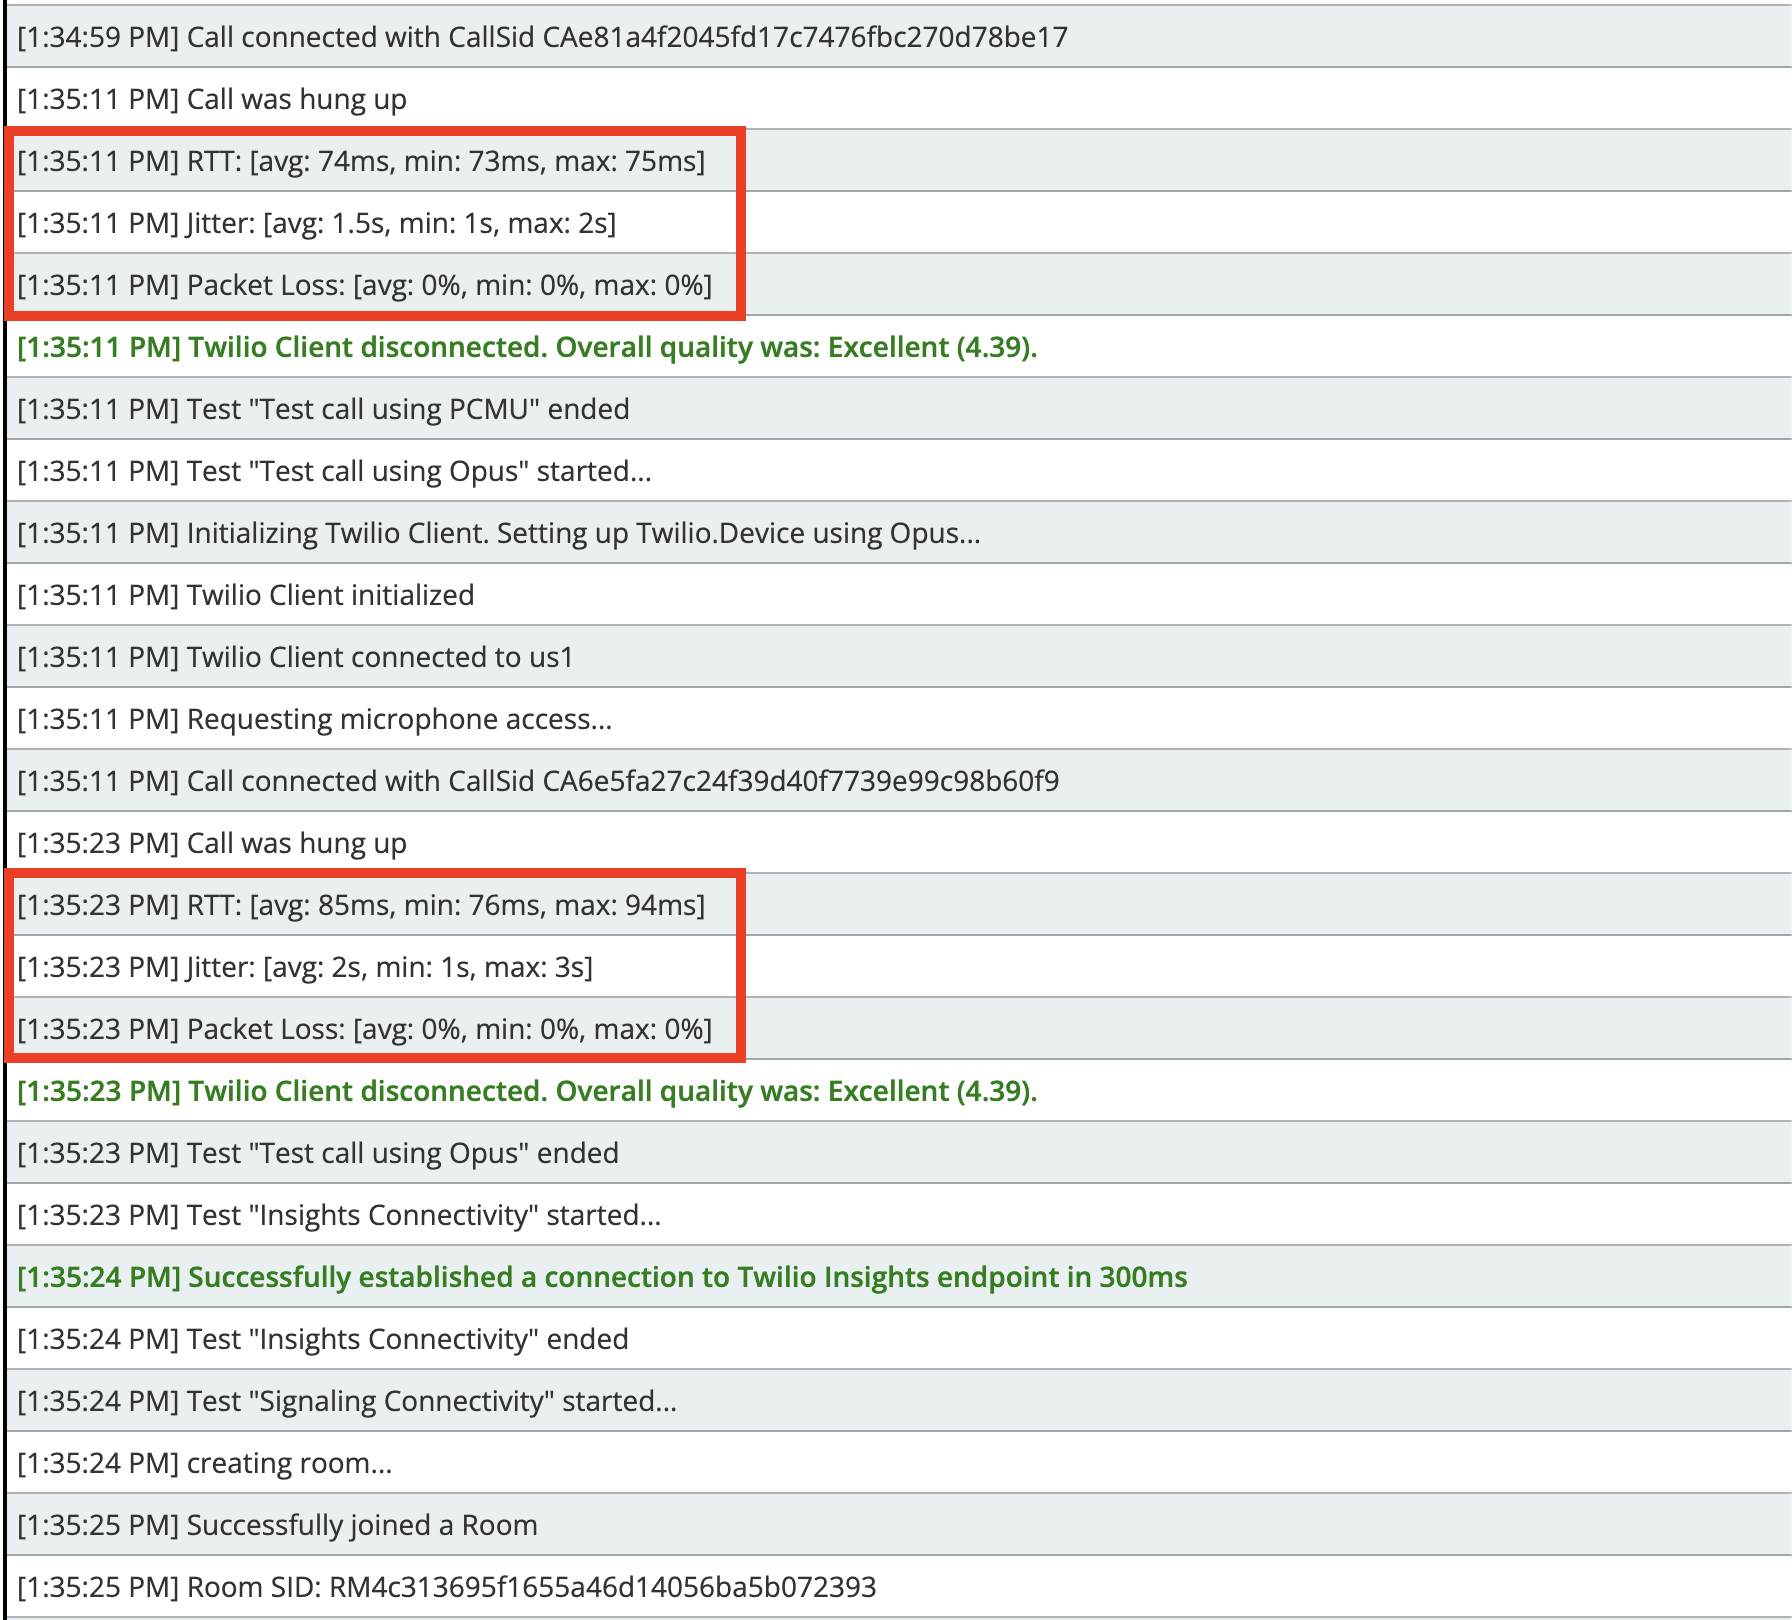Click the green Twilio Insights endpoint 300ms message
Image resolution: width=1792 pixels, height=1620 pixels.
[602, 1277]
